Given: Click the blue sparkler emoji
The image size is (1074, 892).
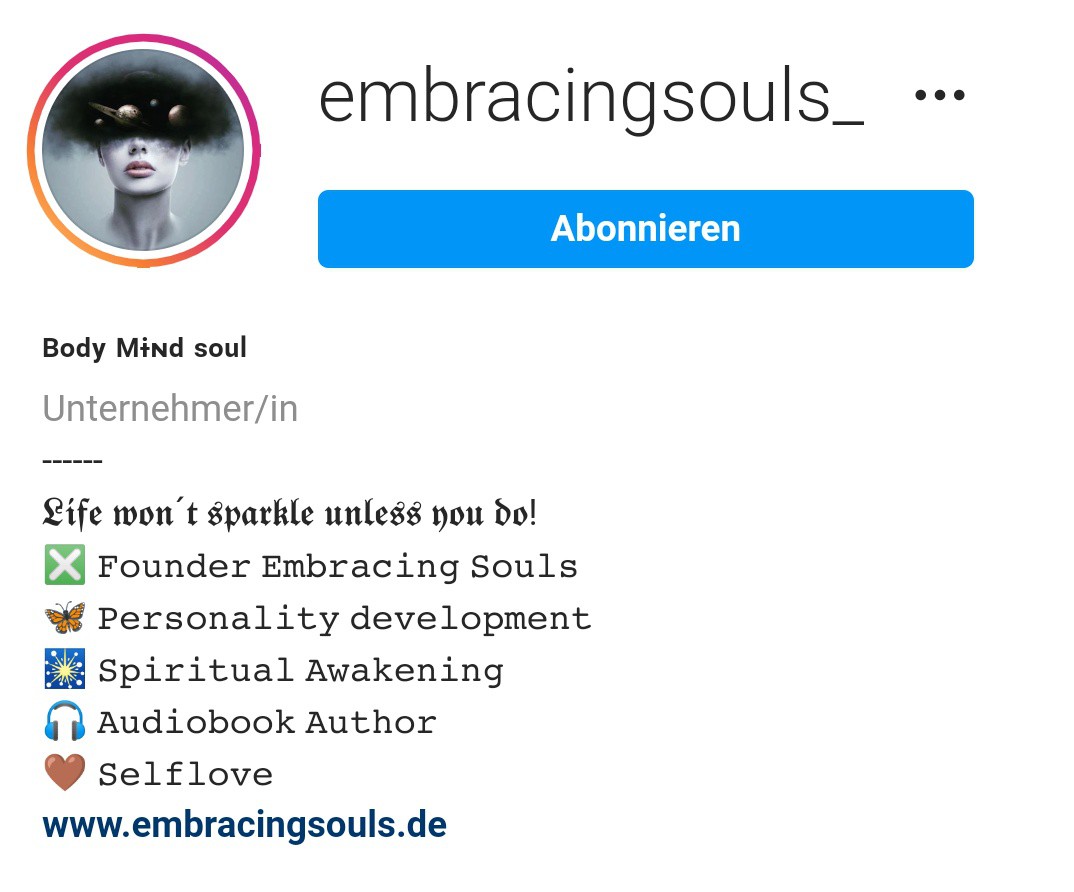Looking at the screenshot, I should click(64, 669).
